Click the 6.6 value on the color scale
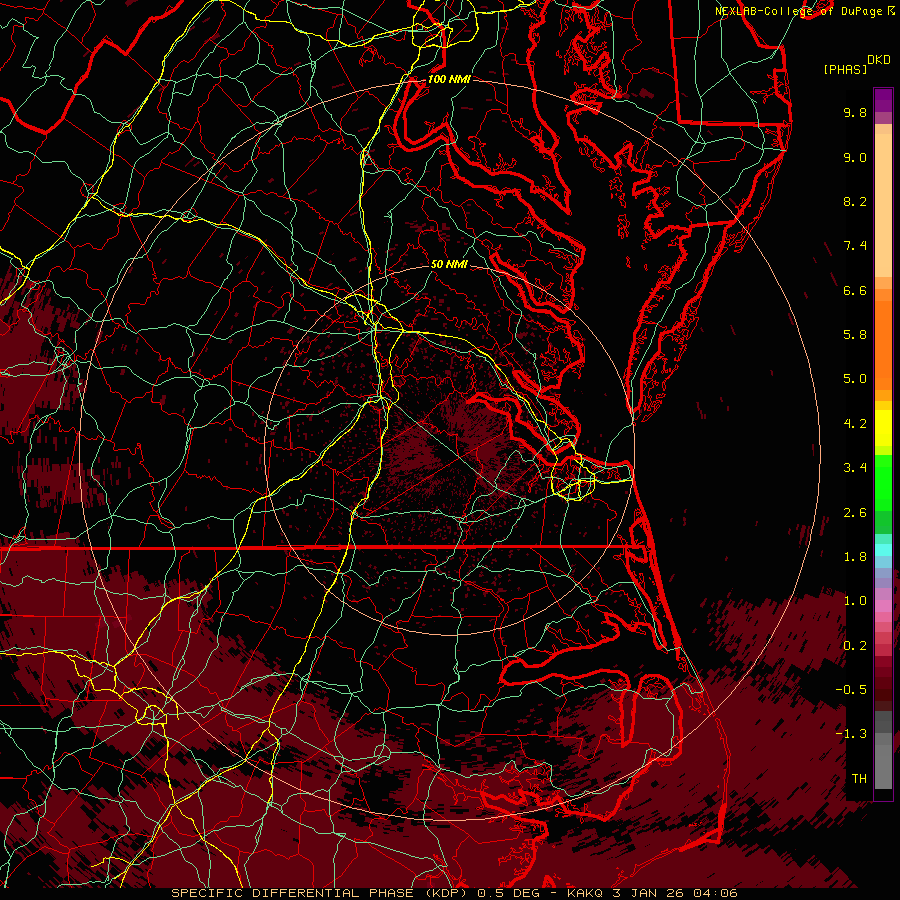The height and width of the screenshot is (900, 900). pyautogui.click(x=855, y=290)
